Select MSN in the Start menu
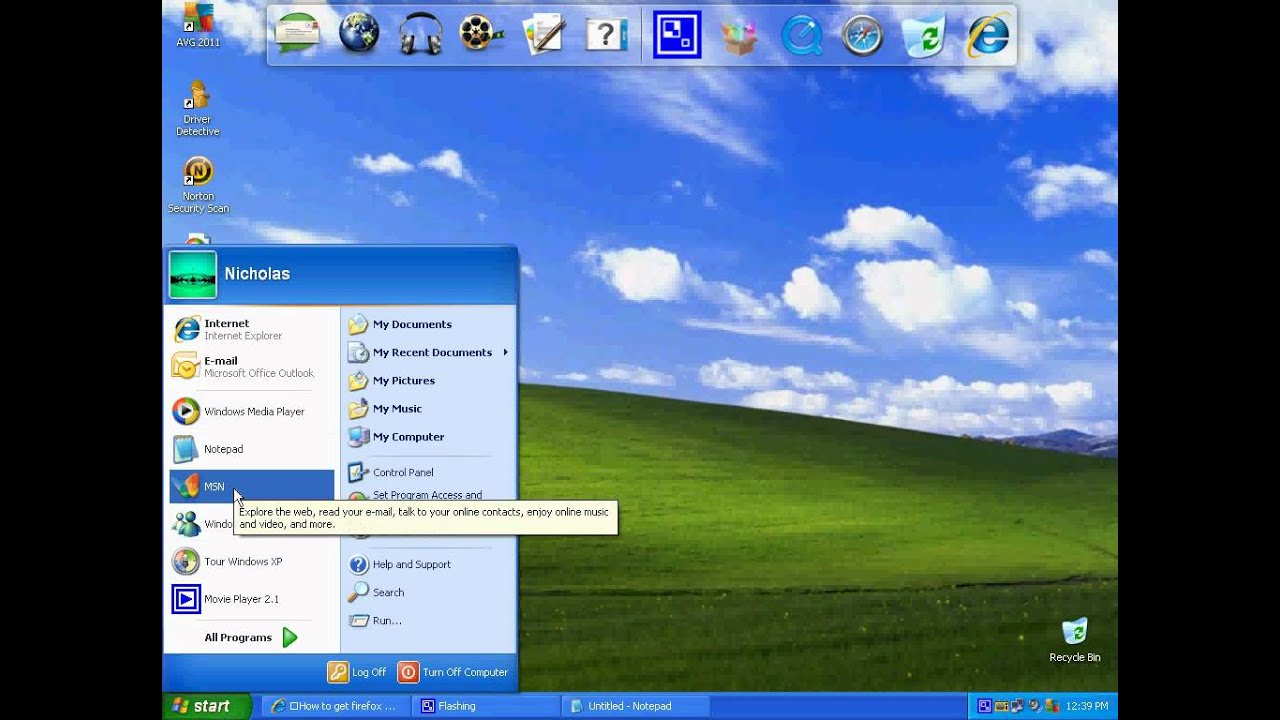This screenshot has width=1280, height=720. (x=214, y=486)
